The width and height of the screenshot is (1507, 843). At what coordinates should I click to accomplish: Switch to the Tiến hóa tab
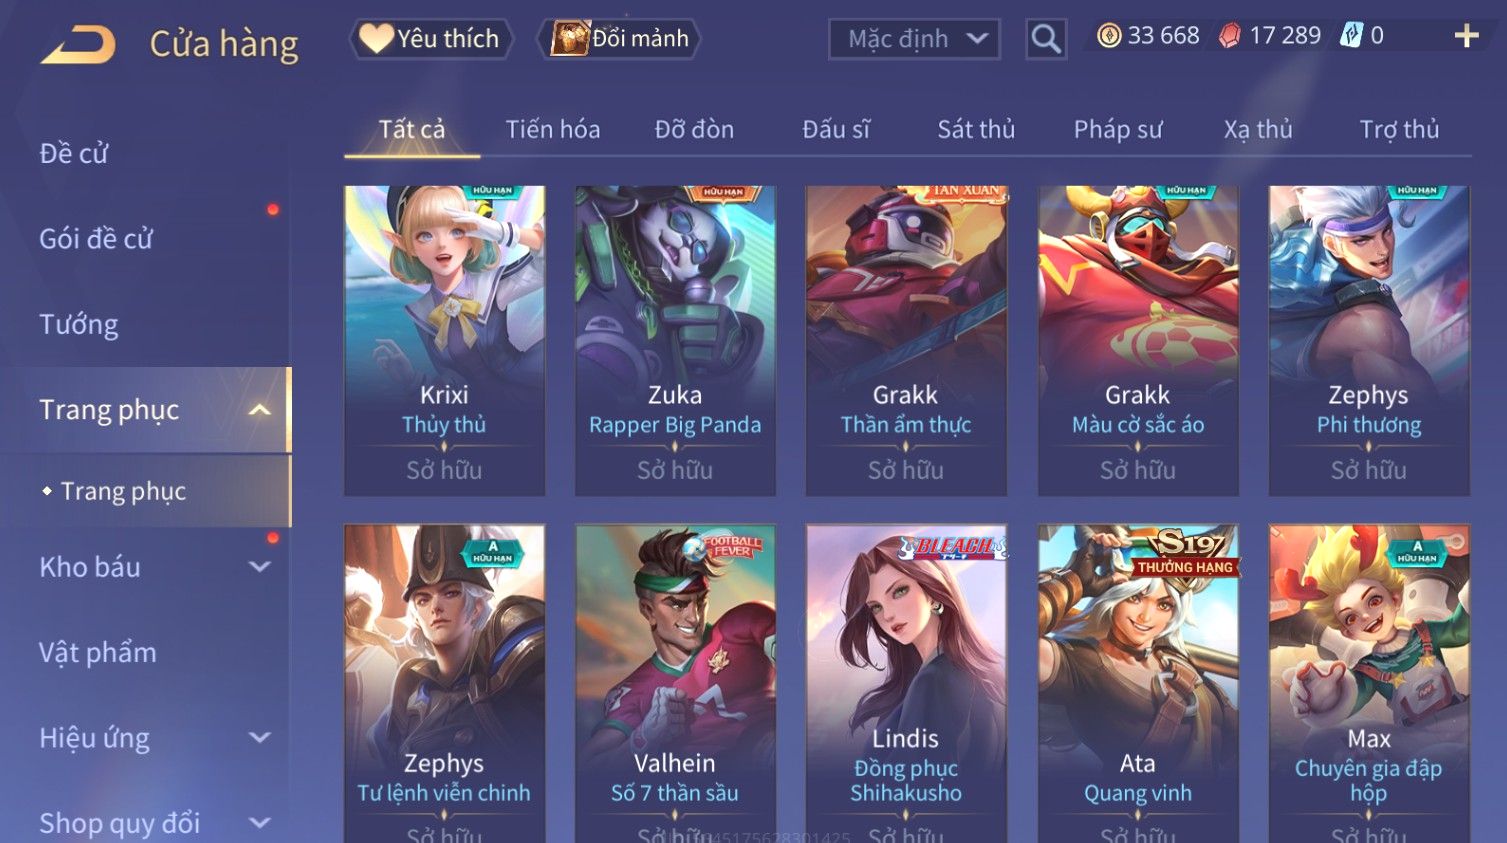coord(553,129)
